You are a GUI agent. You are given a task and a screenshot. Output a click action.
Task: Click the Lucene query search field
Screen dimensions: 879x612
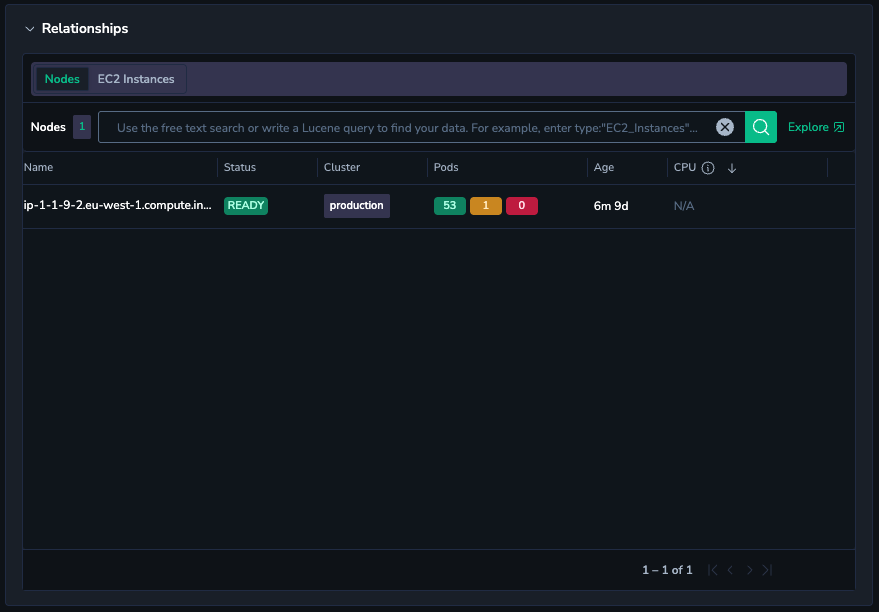[x=407, y=128]
